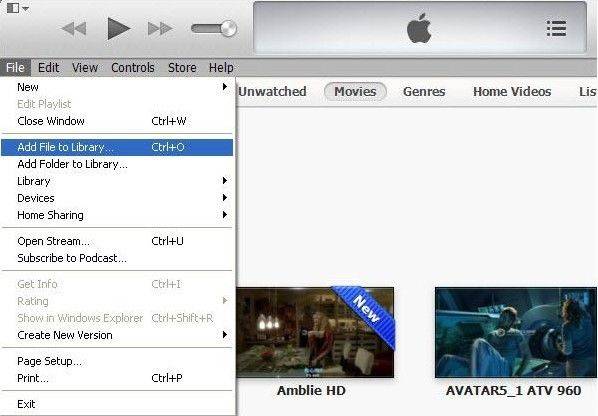
Task: Open the Help menu
Action: [221, 67]
